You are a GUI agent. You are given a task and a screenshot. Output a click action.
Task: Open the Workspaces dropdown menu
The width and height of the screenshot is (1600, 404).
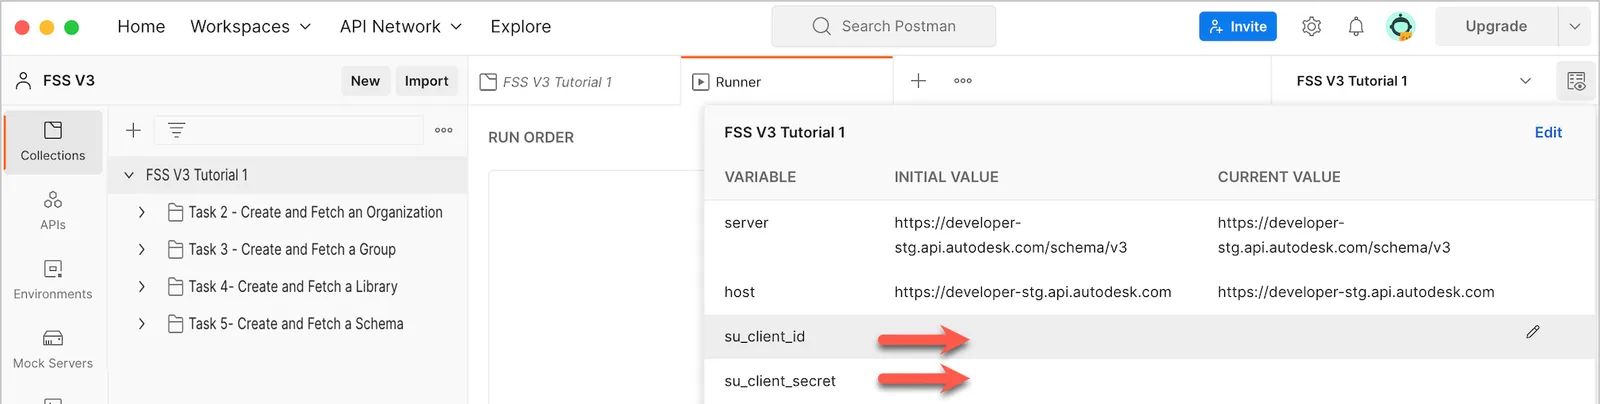point(250,27)
